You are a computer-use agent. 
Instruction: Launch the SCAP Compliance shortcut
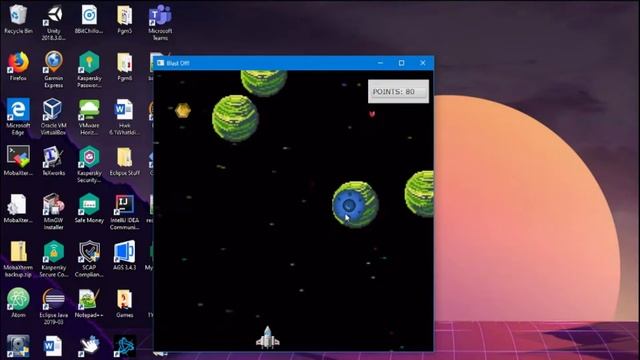click(89, 259)
